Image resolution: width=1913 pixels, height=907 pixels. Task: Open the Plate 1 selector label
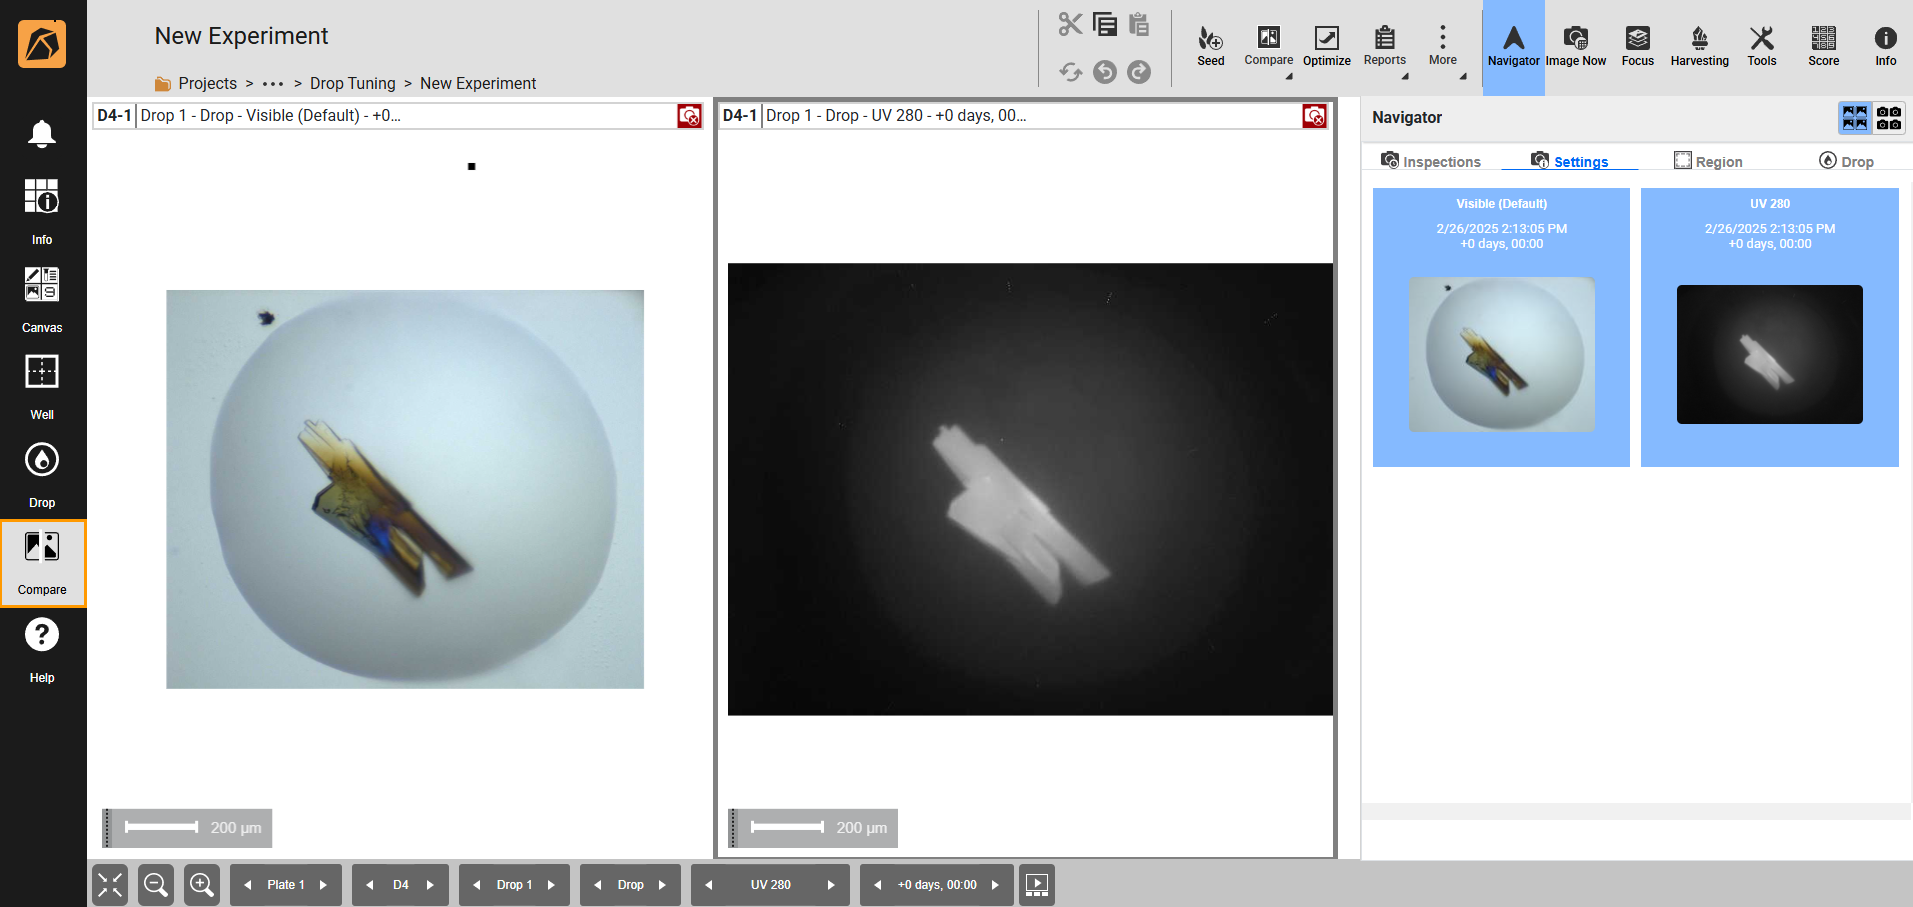(x=286, y=885)
